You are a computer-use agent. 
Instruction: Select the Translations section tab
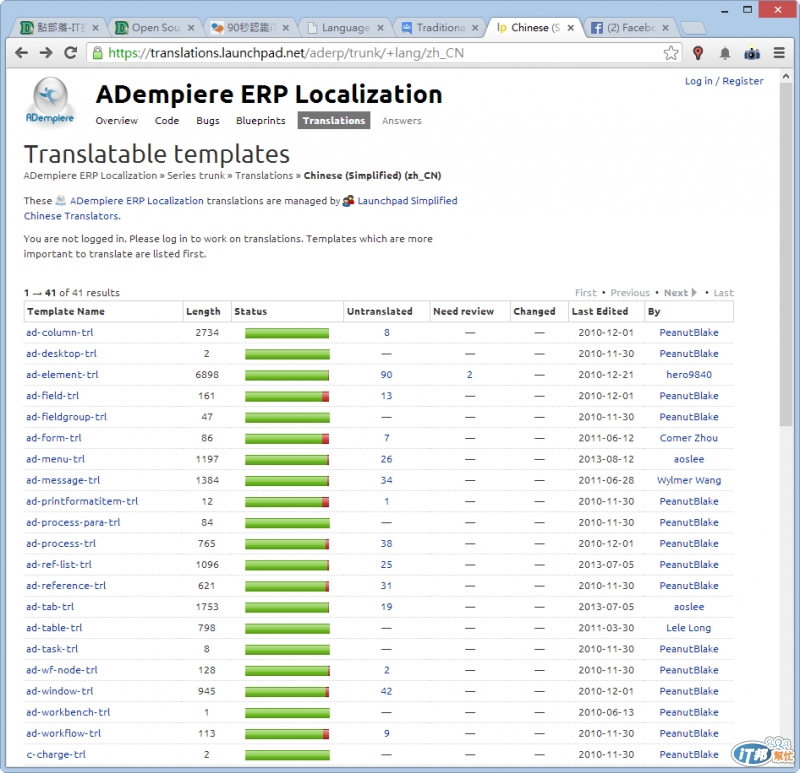point(334,120)
